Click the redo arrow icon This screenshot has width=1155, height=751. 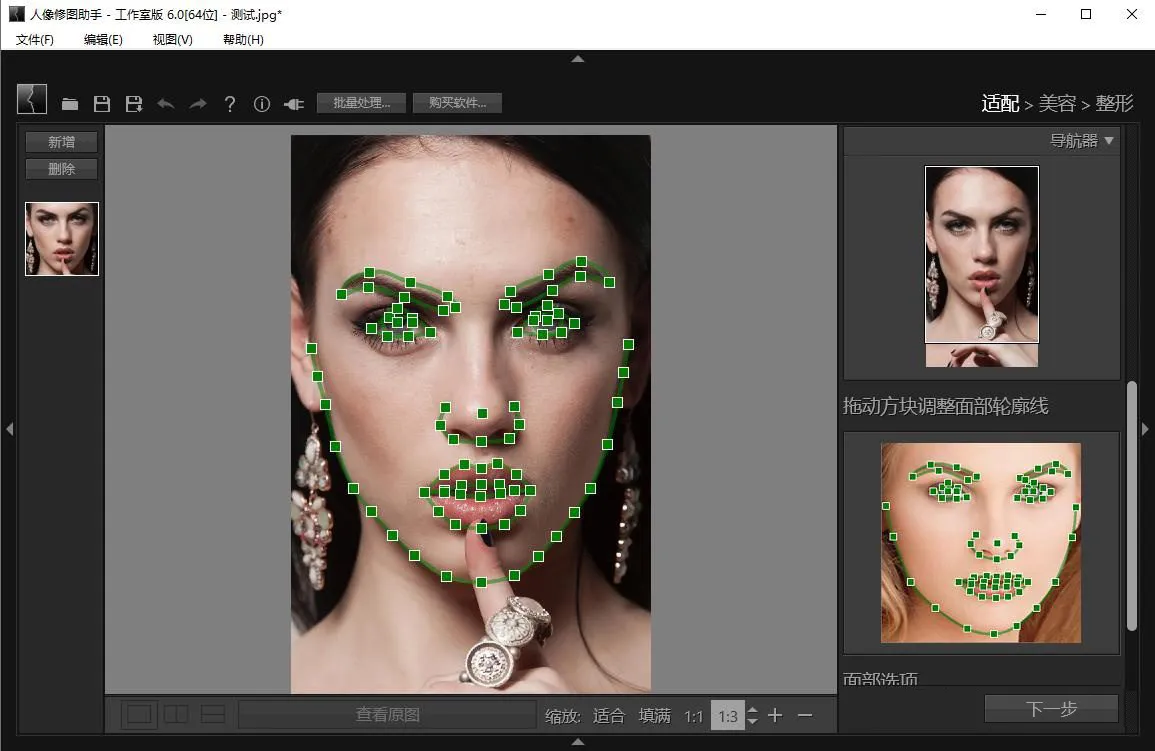tap(198, 104)
